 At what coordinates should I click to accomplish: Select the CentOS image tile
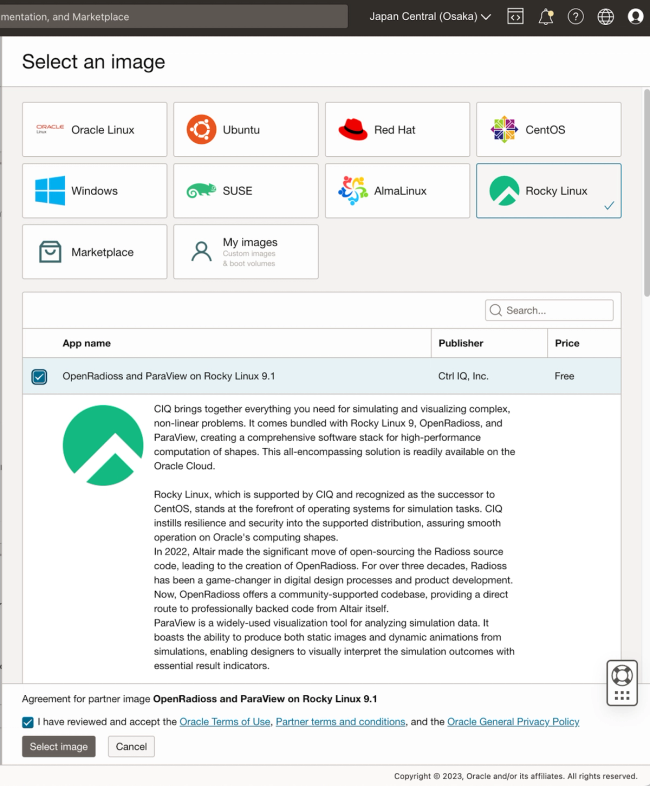(549, 129)
